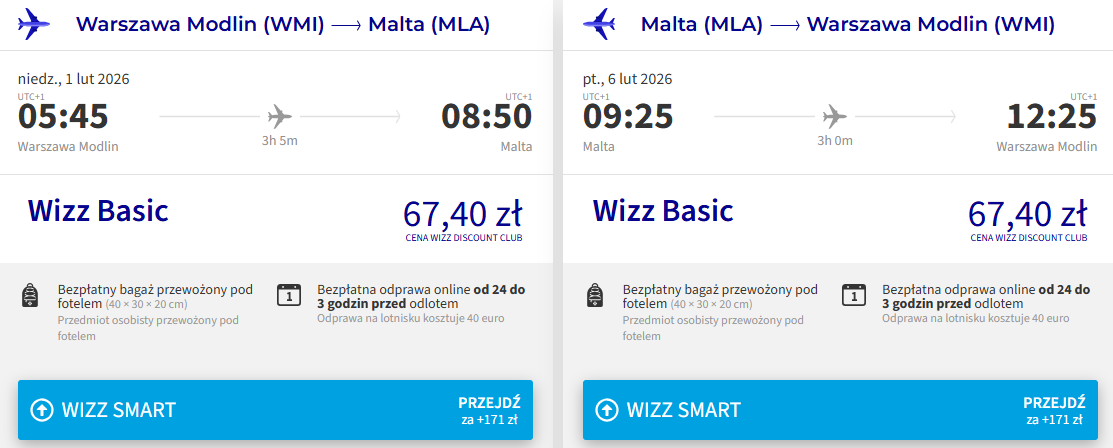Screen dimensions: 1113x448
Task: Select the Malta (MLA) → Warszawa Modlin (WMI) header
Action: [x=847, y=24]
